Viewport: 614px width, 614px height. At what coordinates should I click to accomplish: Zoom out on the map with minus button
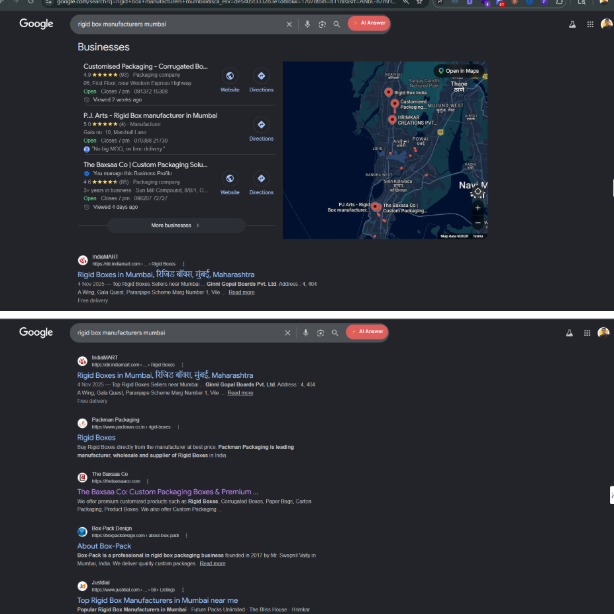[478, 223]
